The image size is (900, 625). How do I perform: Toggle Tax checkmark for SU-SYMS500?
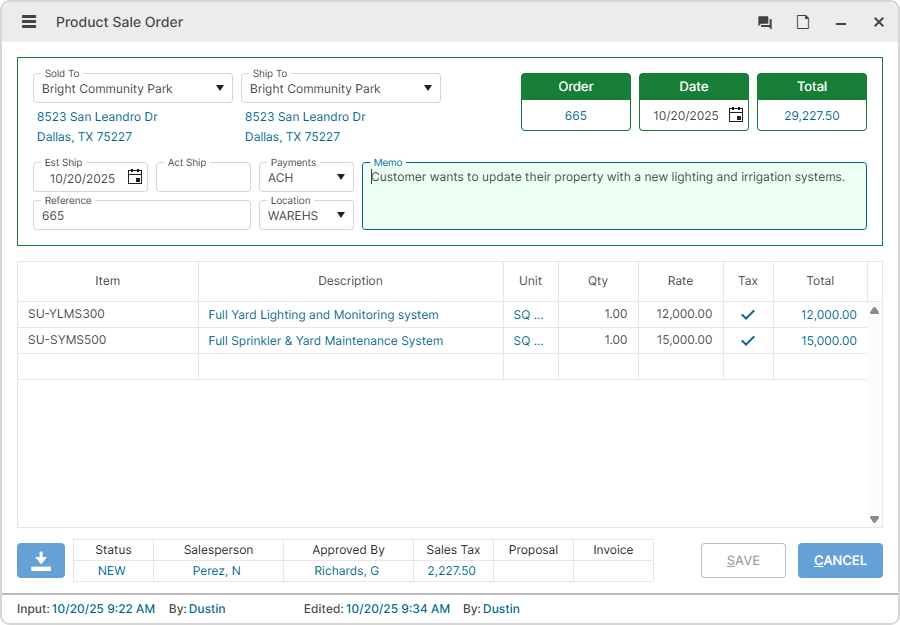click(747, 340)
